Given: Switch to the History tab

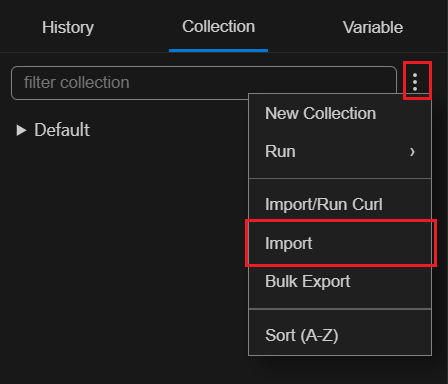Looking at the screenshot, I should pyautogui.click(x=68, y=27).
